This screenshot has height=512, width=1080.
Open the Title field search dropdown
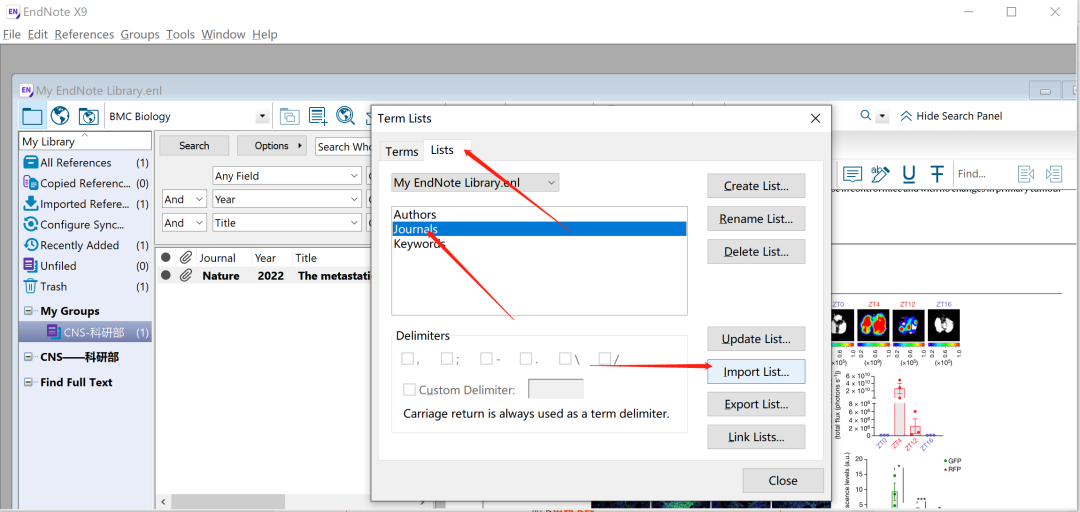point(287,223)
